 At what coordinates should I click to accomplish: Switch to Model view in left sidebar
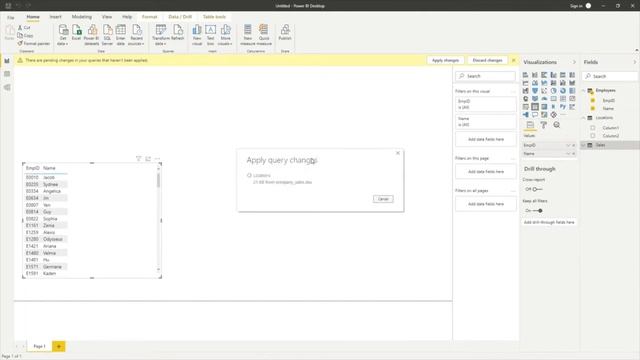[x=7, y=87]
